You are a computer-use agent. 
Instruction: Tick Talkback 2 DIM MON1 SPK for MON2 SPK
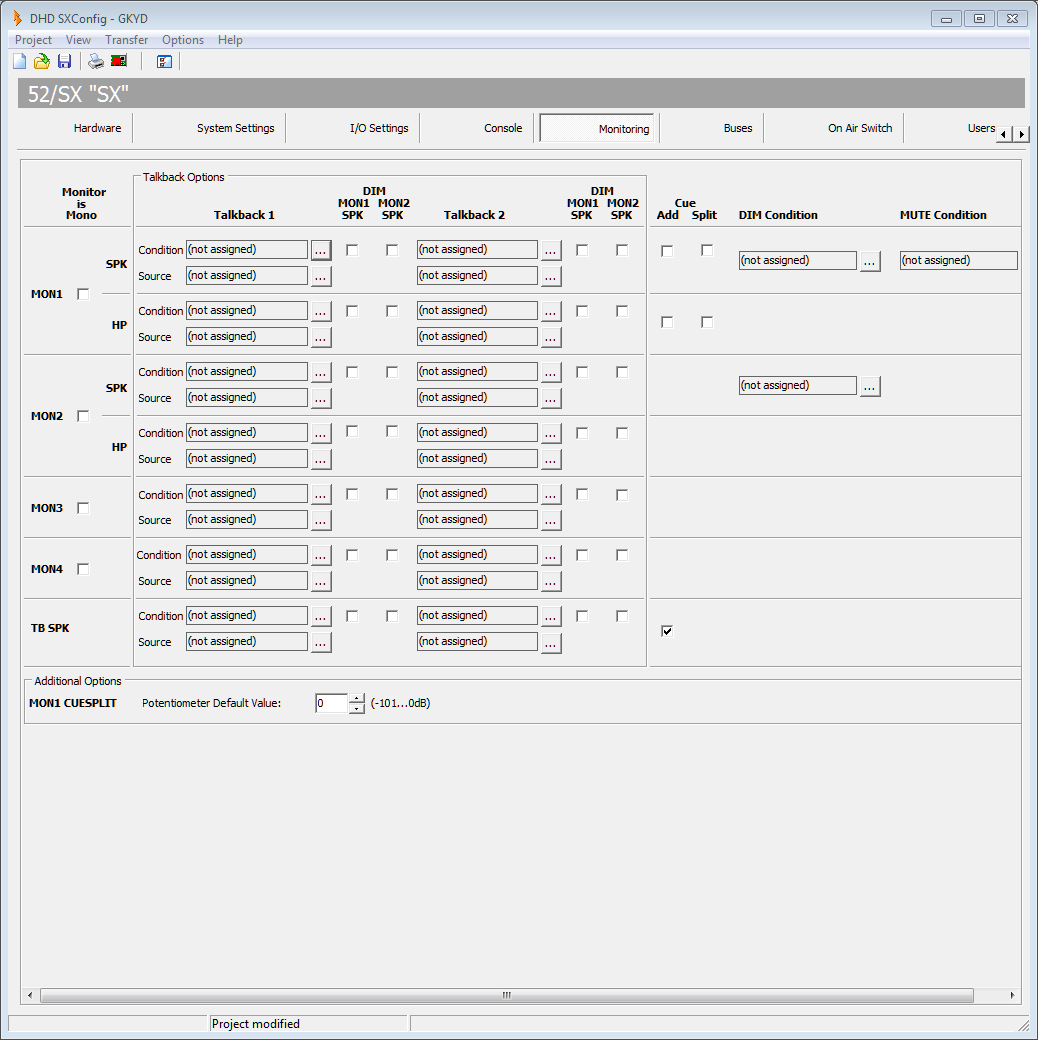(582, 372)
